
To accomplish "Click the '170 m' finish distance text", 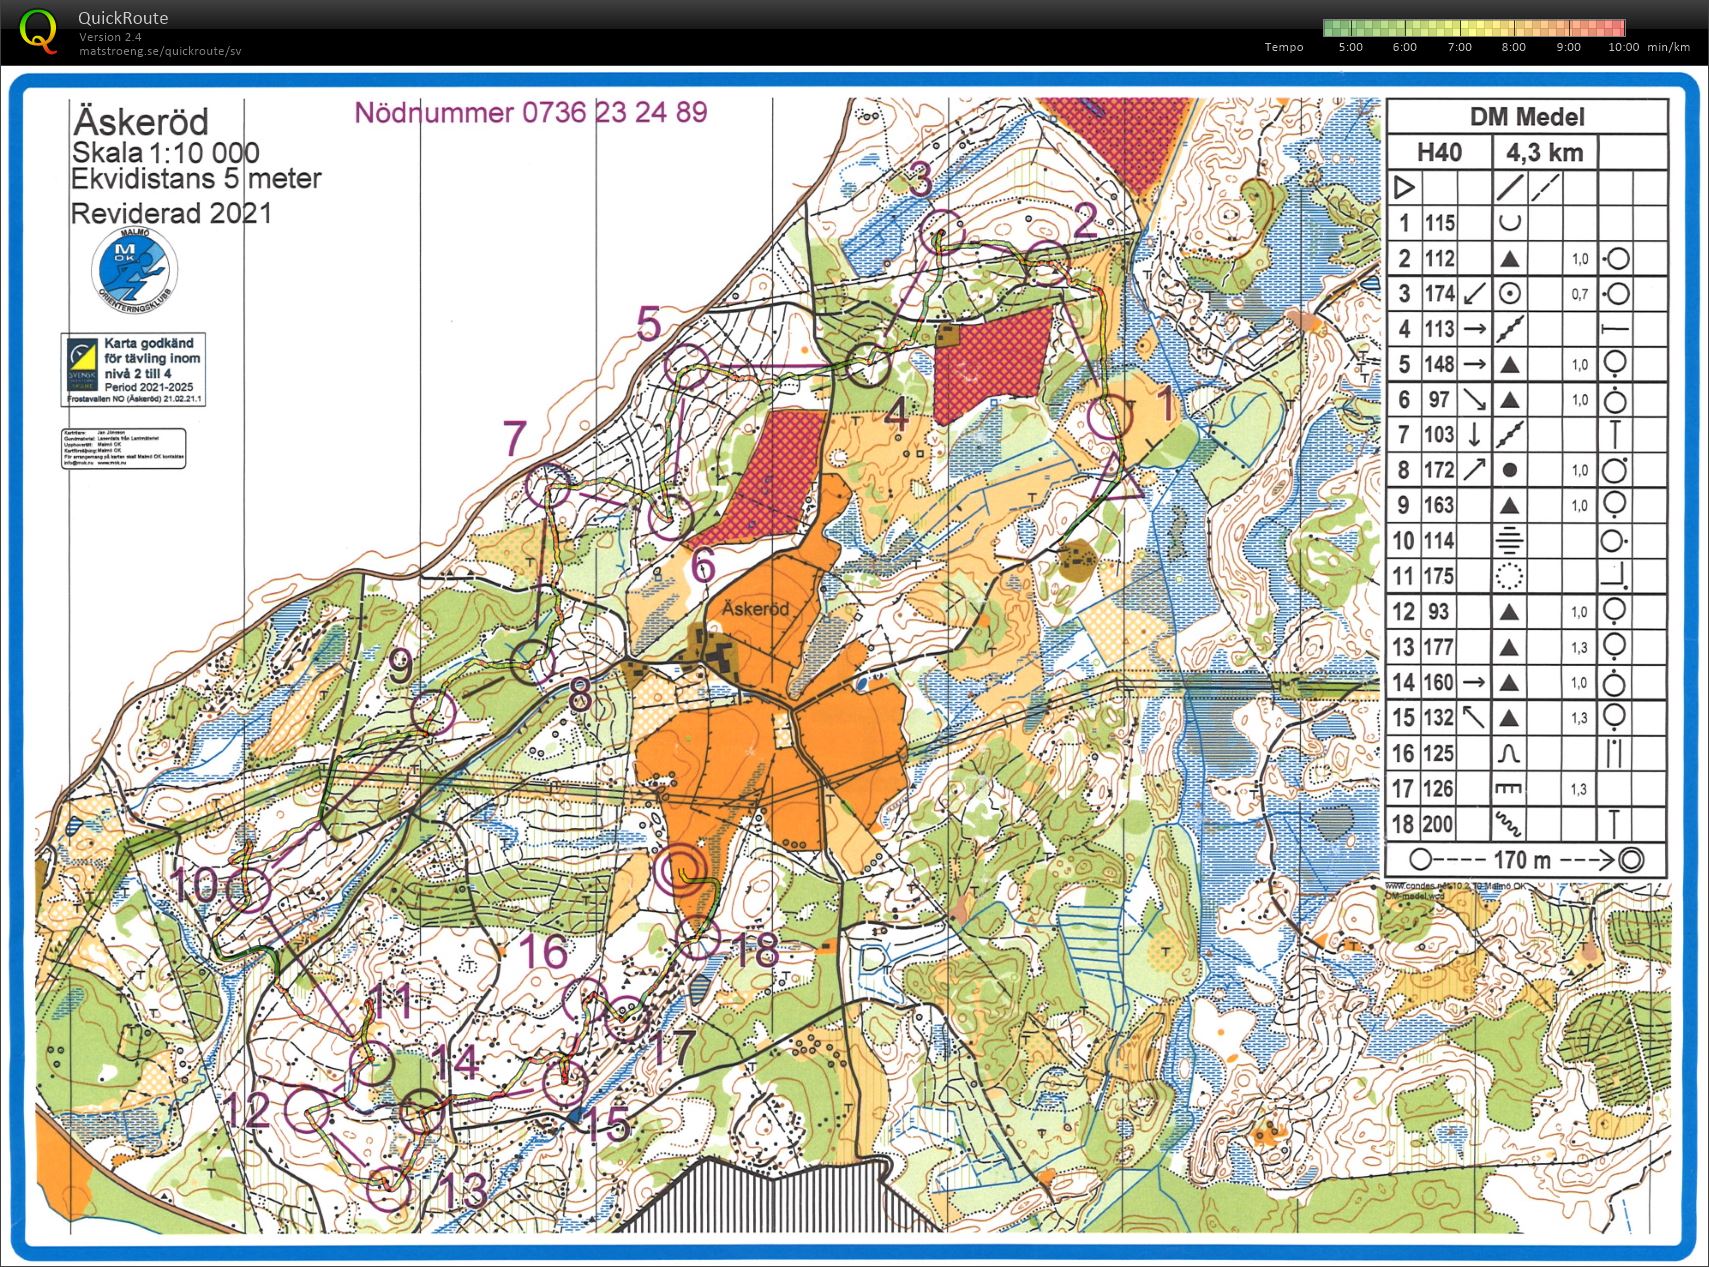I will 1522,859.
